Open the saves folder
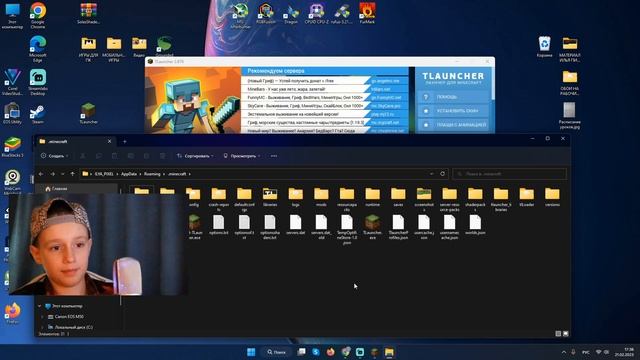 [398, 197]
